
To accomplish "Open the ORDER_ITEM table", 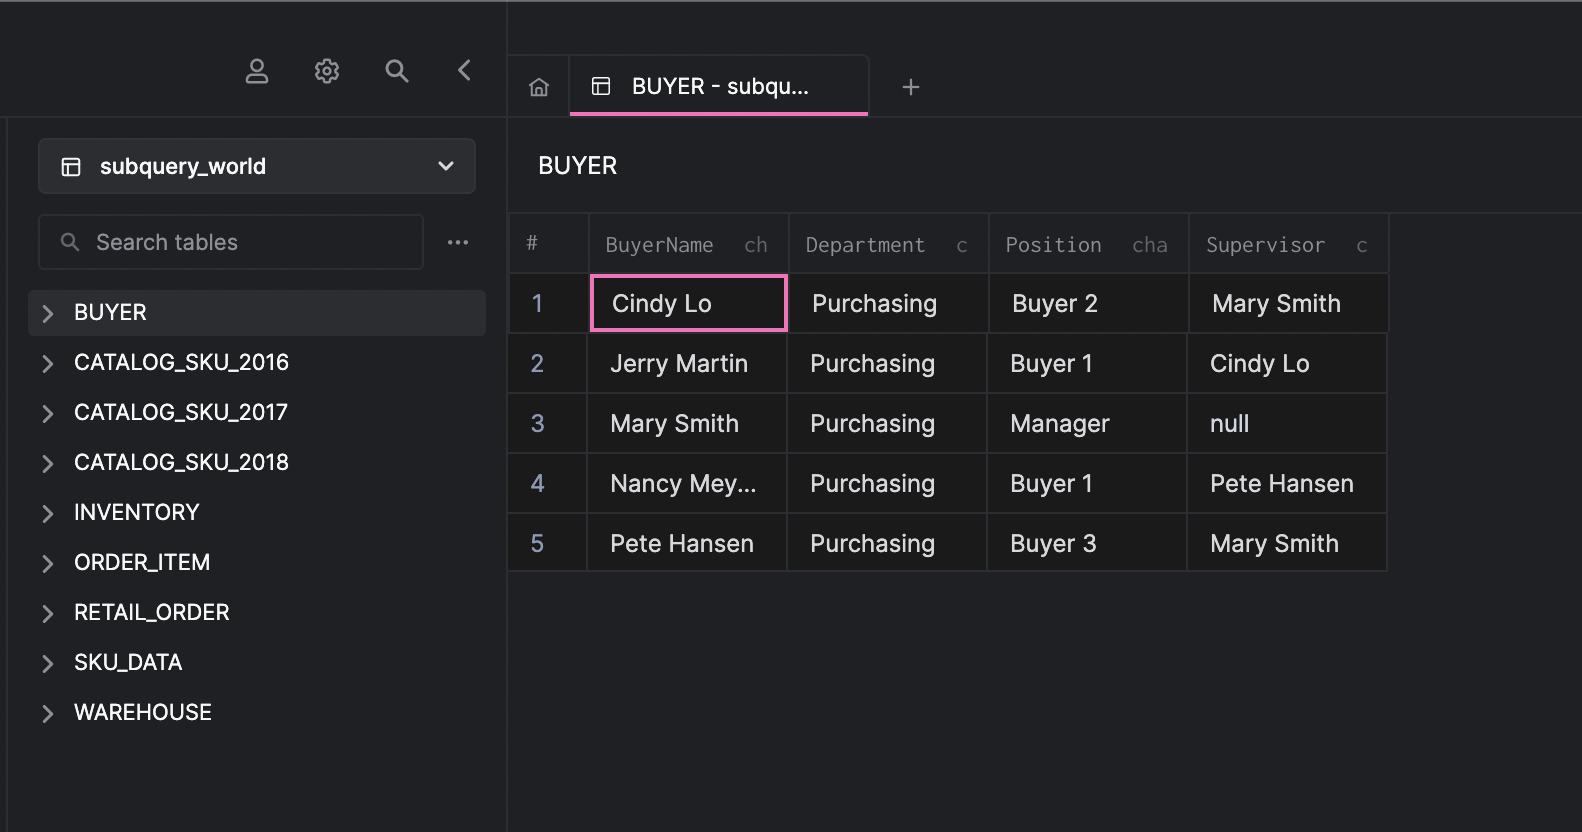I will click(142, 562).
